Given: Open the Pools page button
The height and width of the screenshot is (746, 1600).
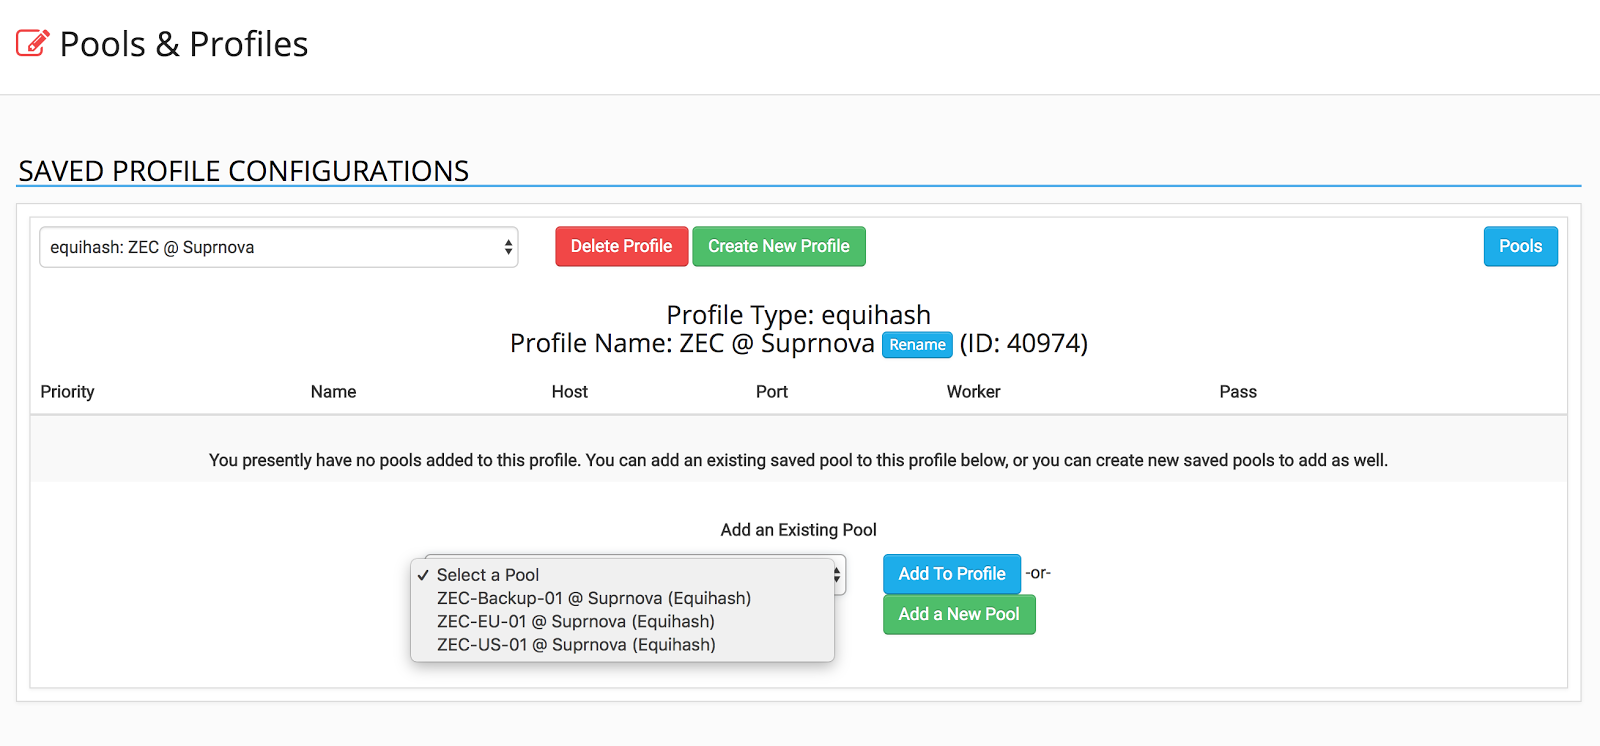Looking at the screenshot, I should click(1520, 246).
